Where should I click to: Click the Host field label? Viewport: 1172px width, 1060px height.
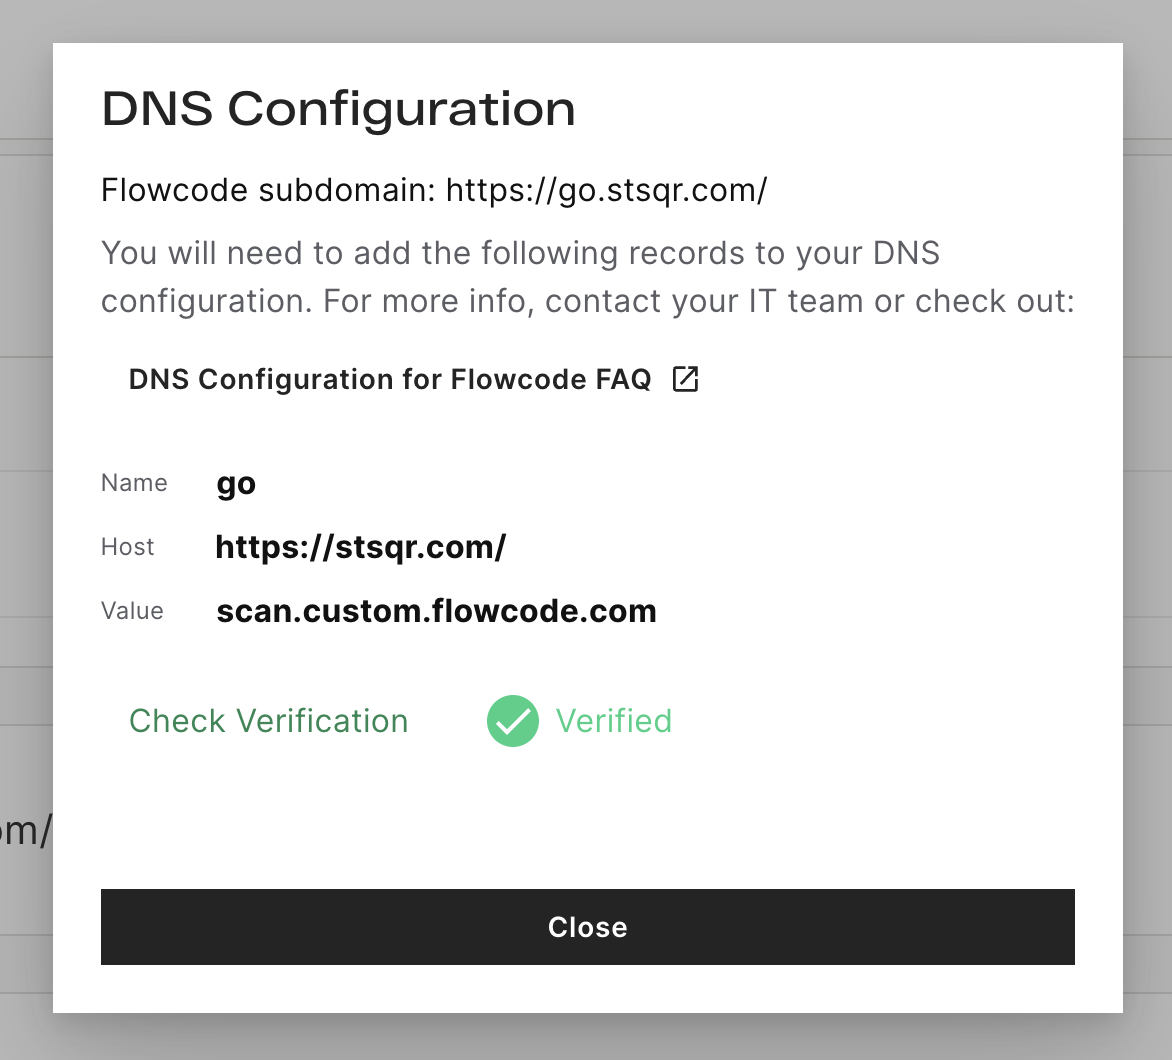coord(128,547)
